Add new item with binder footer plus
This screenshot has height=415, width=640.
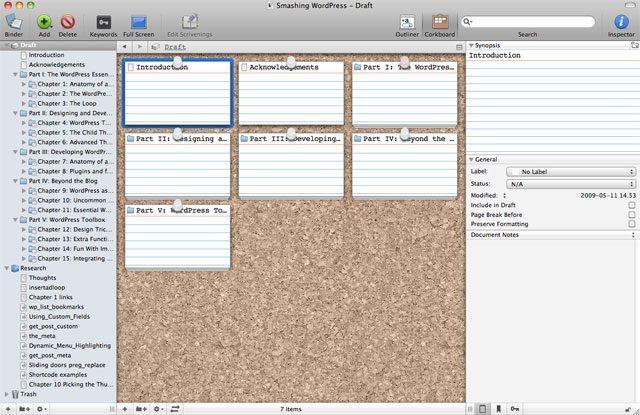click(8, 409)
